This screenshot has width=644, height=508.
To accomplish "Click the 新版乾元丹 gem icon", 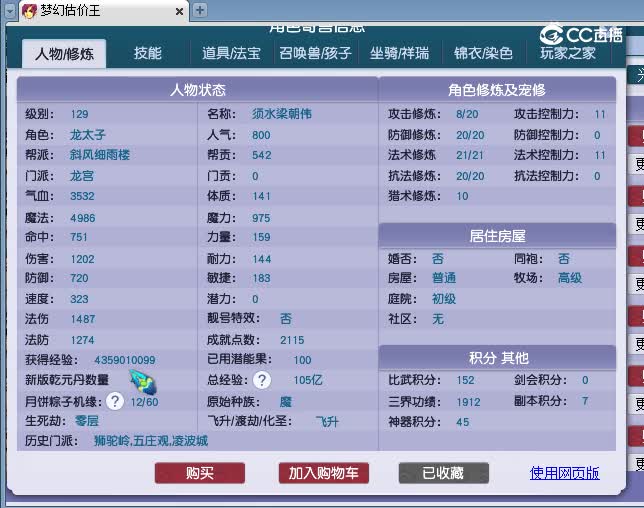I will [x=143, y=382].
